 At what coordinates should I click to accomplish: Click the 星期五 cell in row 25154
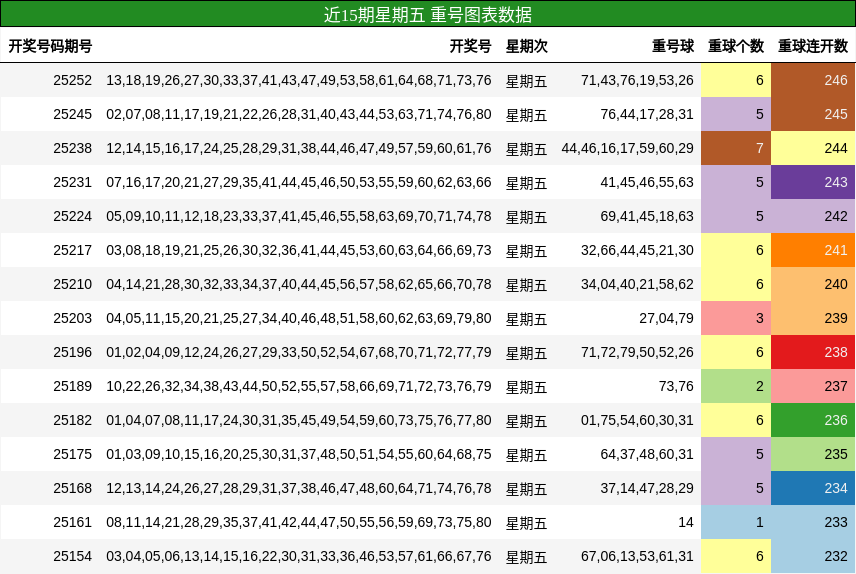[x=526, y=556]
